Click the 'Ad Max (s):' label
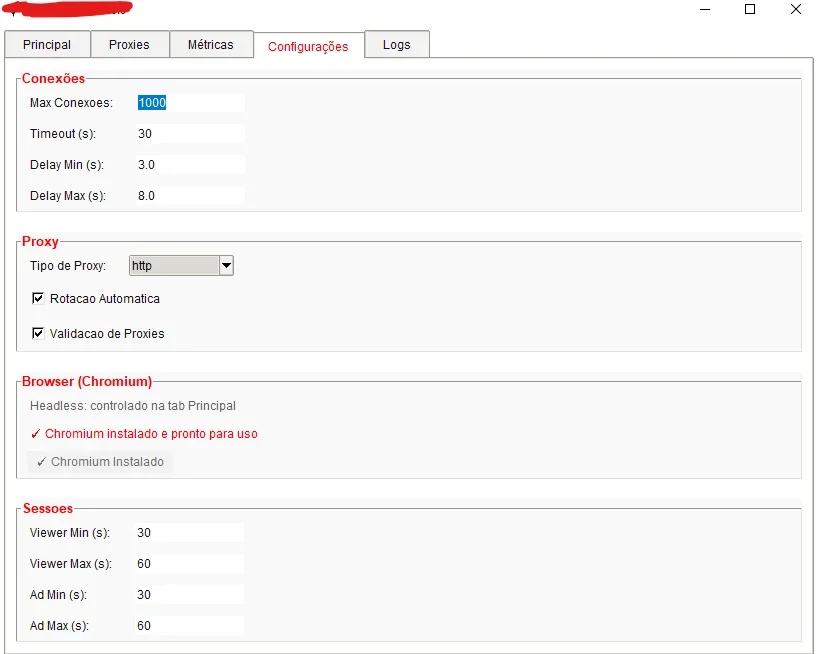The image size is (819, 654). (x=59, y=626)
